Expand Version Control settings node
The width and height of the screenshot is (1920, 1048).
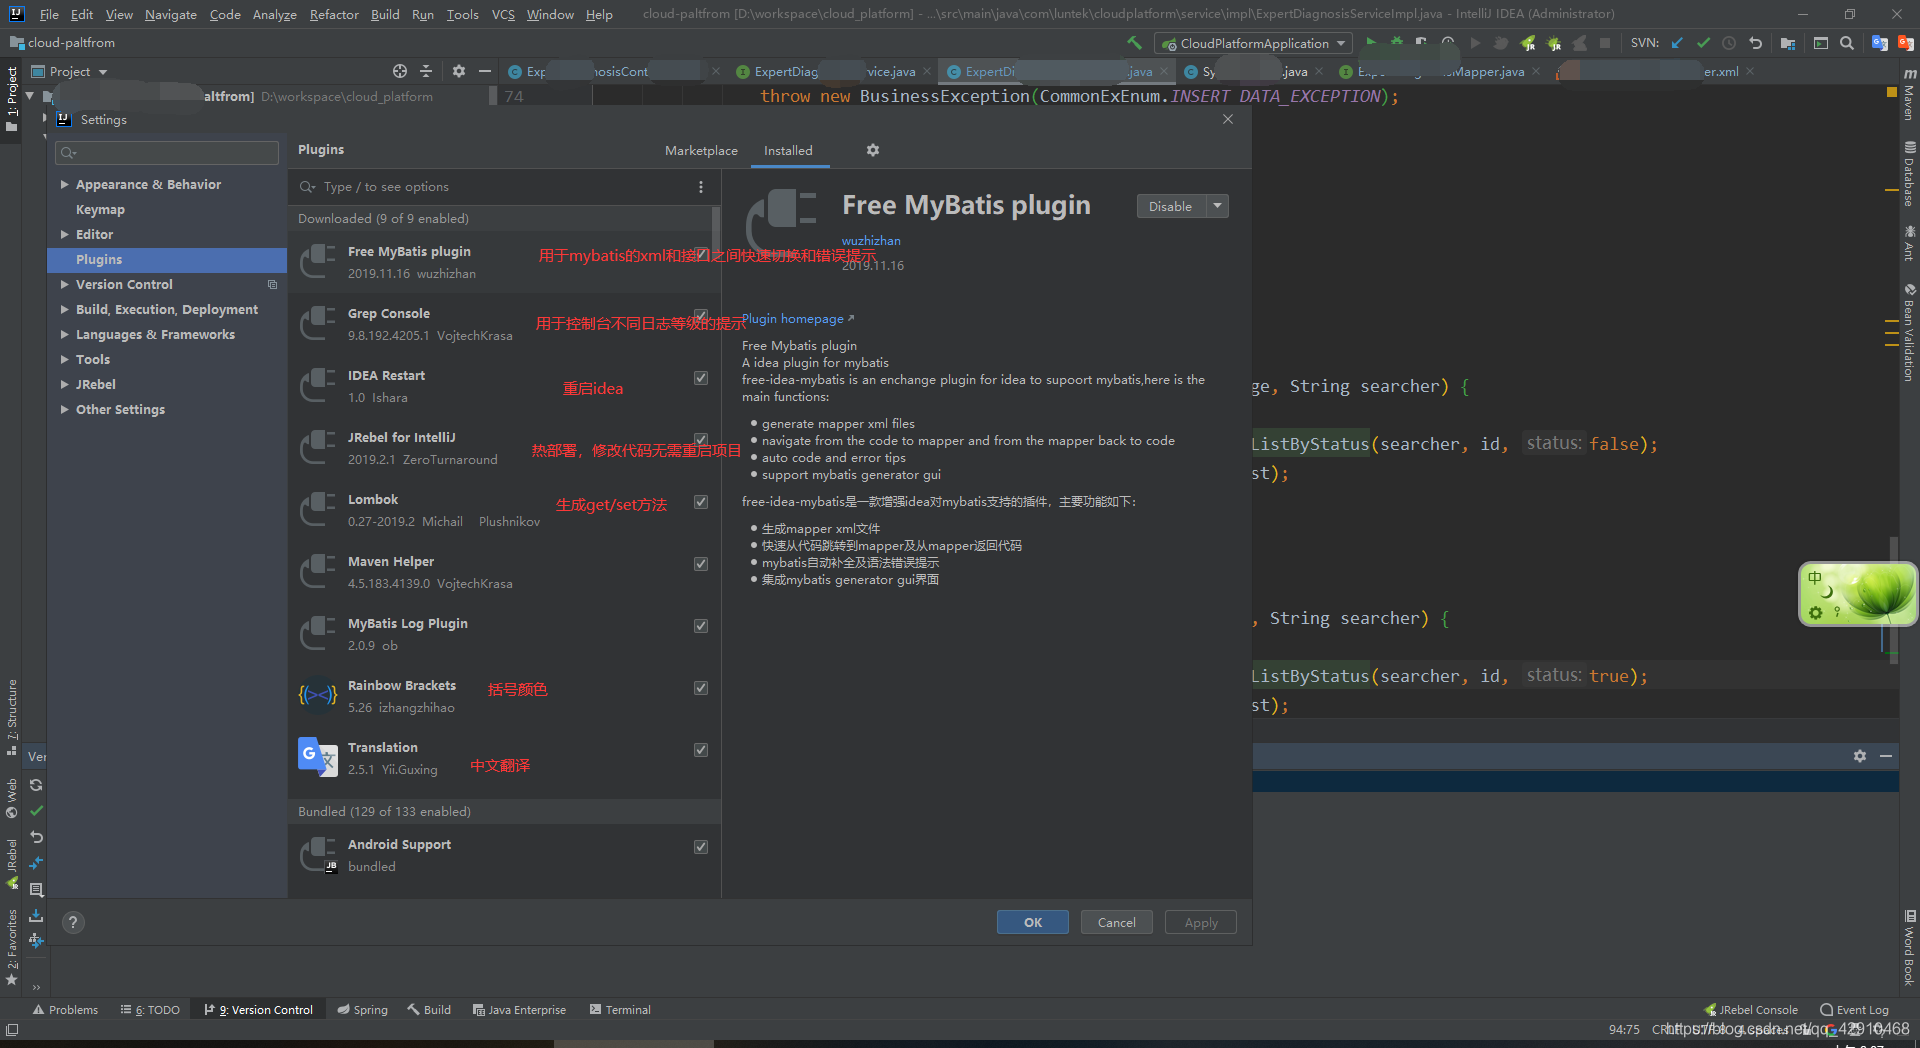click(64, 285)
